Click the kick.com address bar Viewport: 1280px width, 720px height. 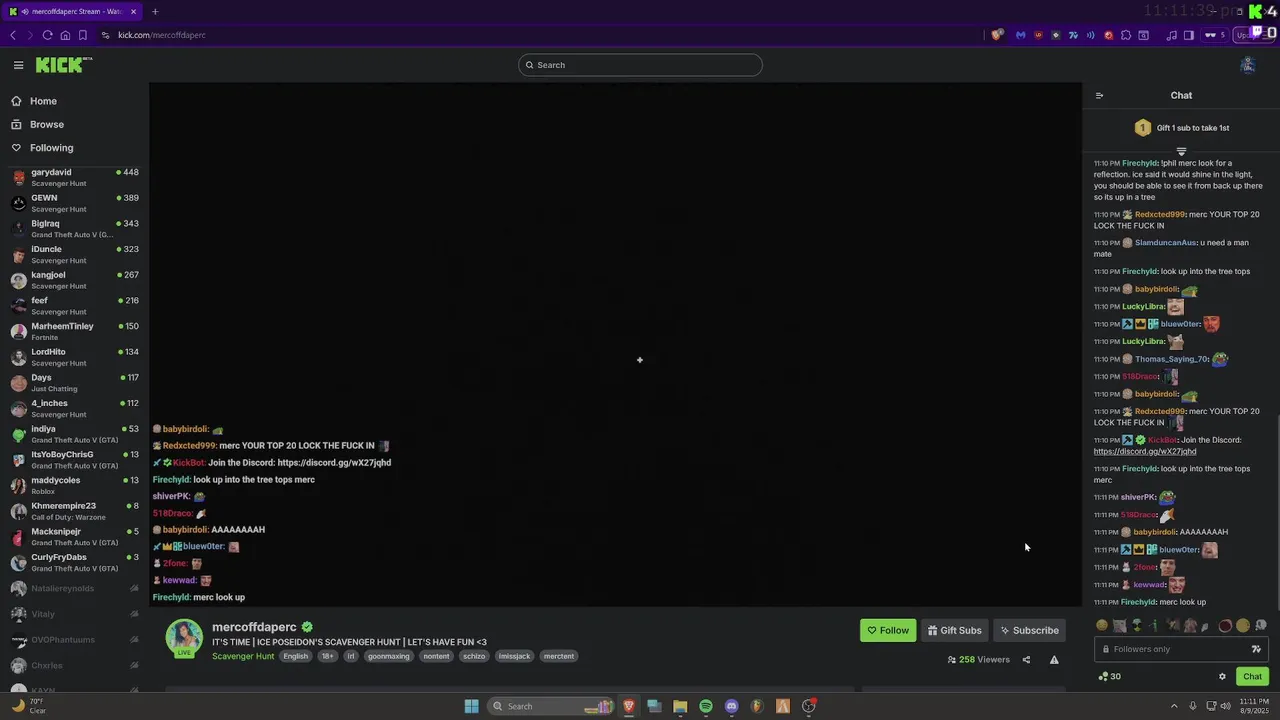click(x=540, y=35)
